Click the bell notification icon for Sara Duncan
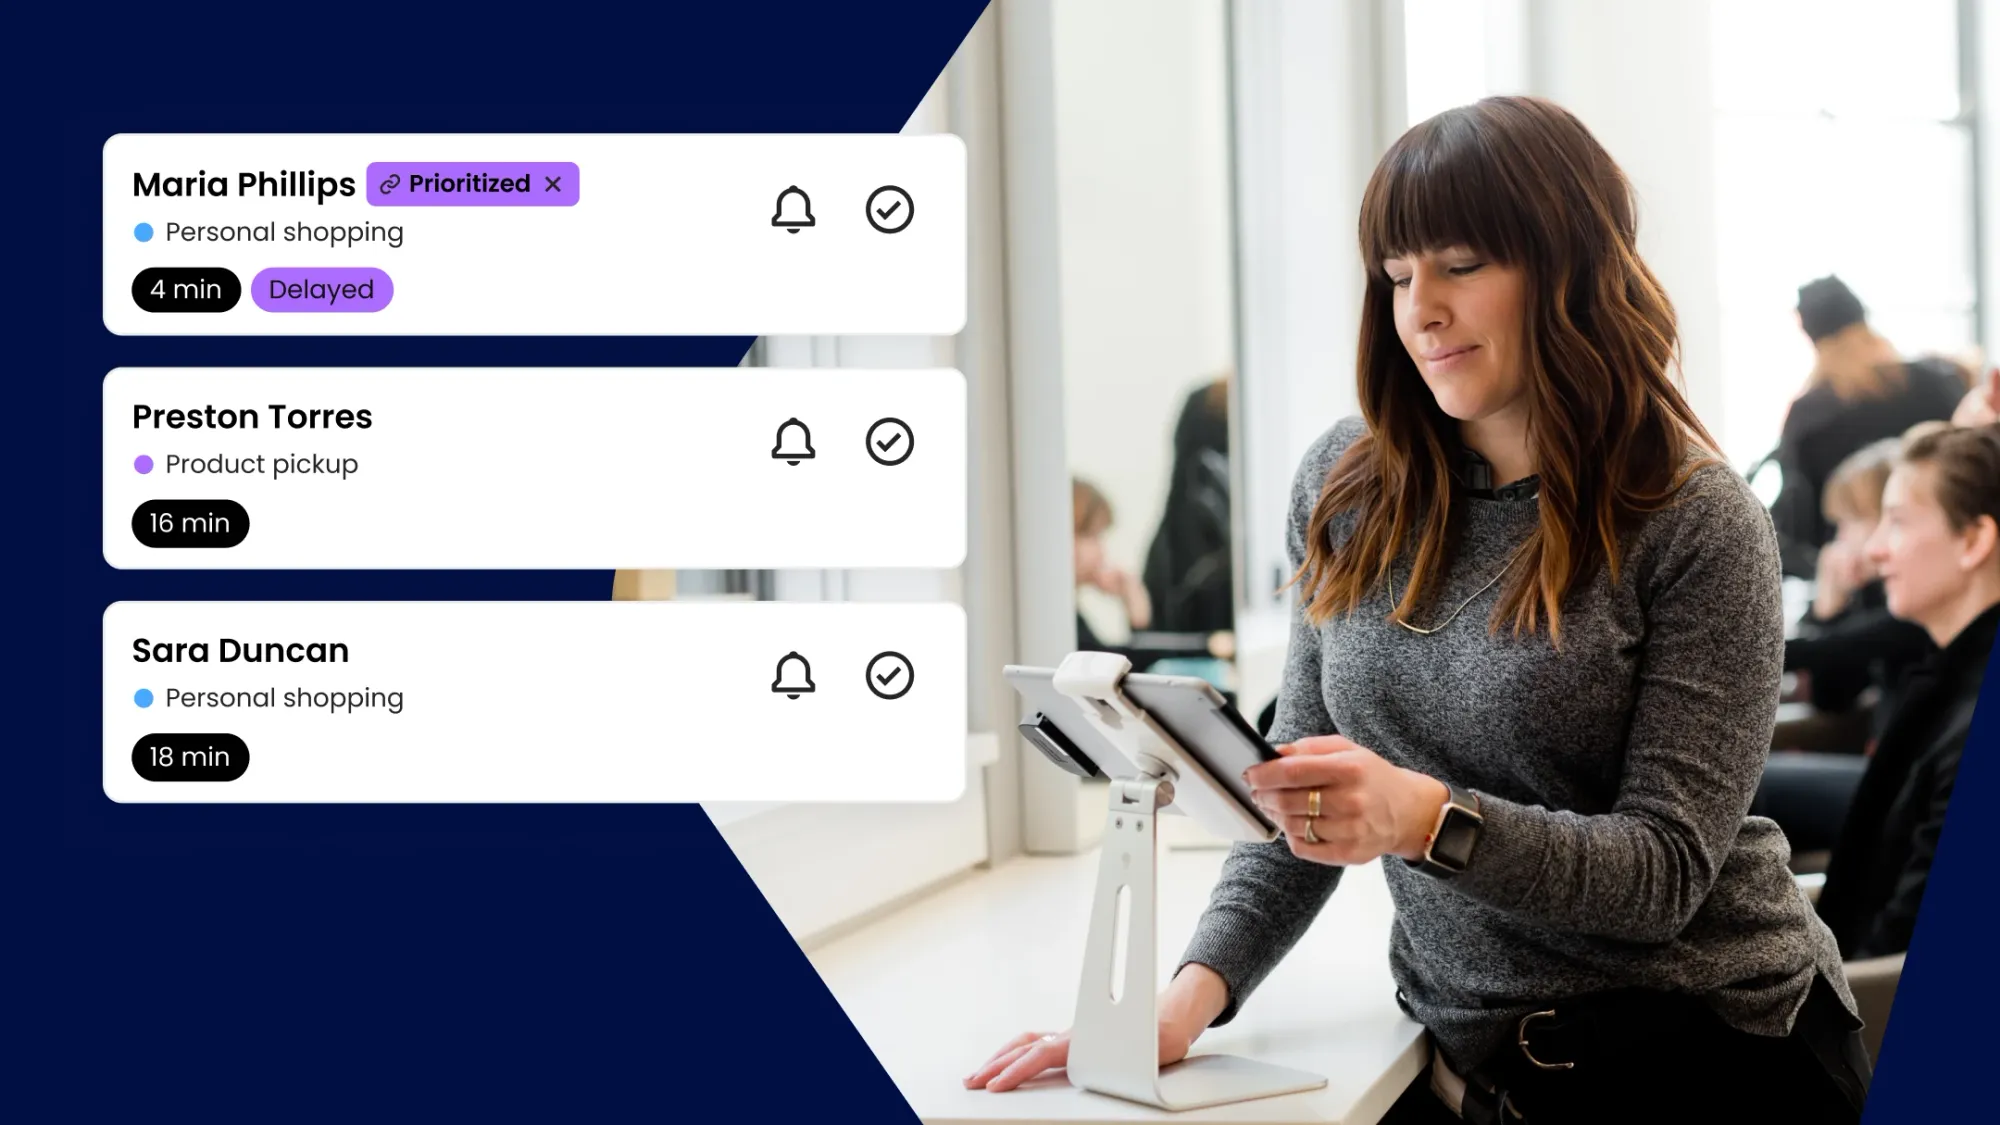Image resolution: width=2000 pixels, height=1125 pixels. click(x=794, y=674)
